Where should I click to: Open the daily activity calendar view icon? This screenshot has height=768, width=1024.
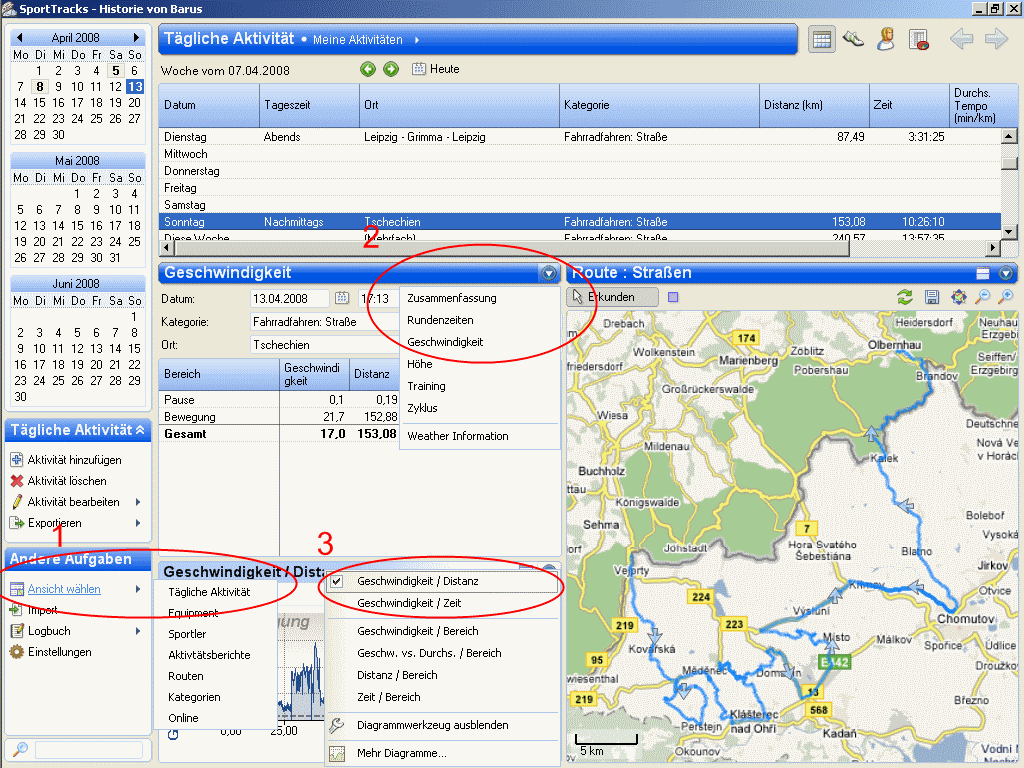pos(822,40)
